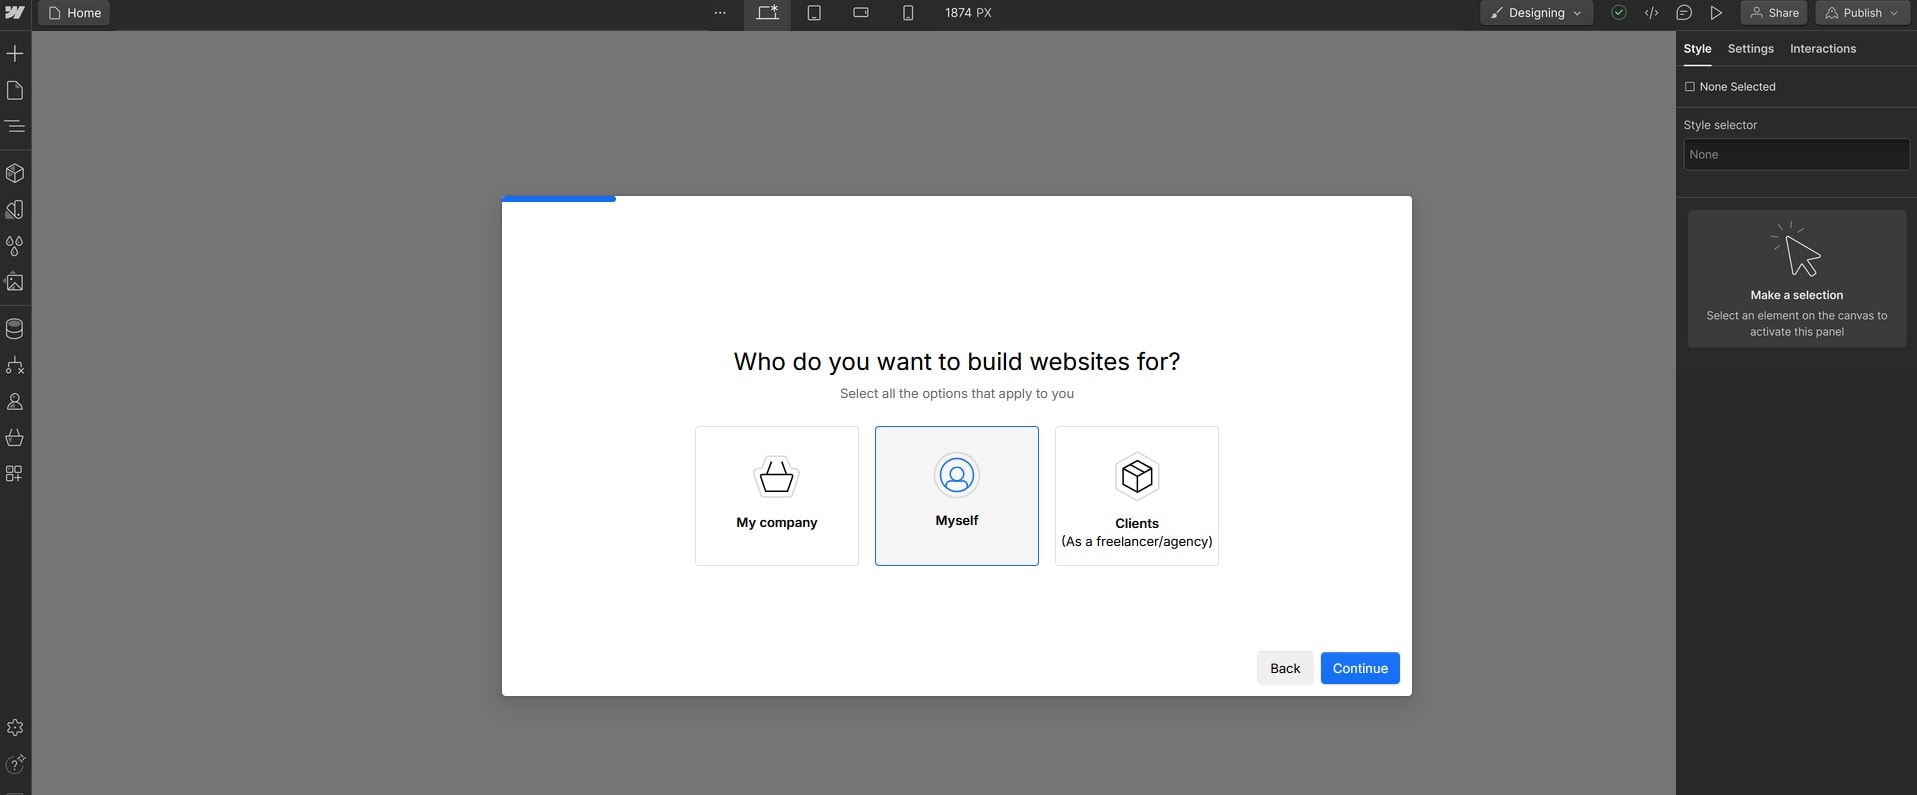Check the green publish status icon
The image size is (1917, 795).
click(1619, 13)
